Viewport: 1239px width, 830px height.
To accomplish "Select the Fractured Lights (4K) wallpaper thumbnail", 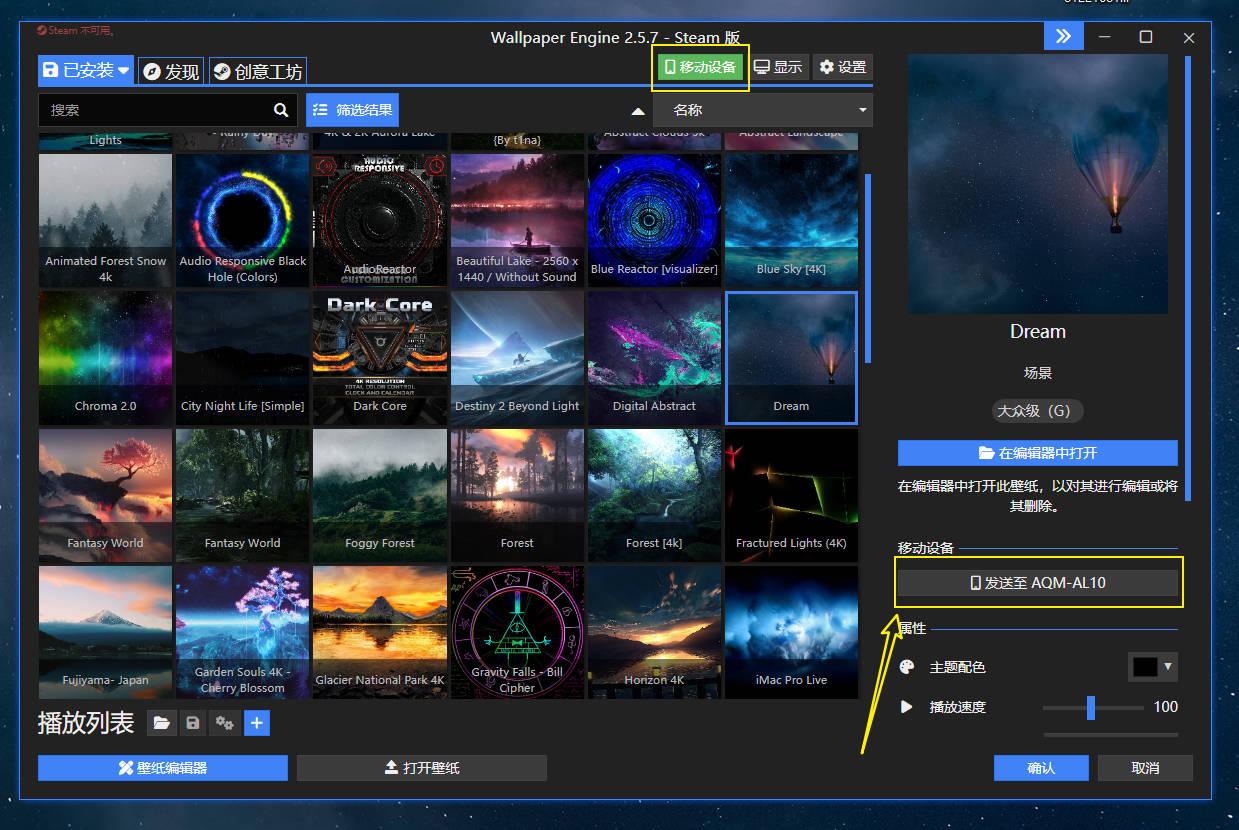I will (x=791, y=495).
